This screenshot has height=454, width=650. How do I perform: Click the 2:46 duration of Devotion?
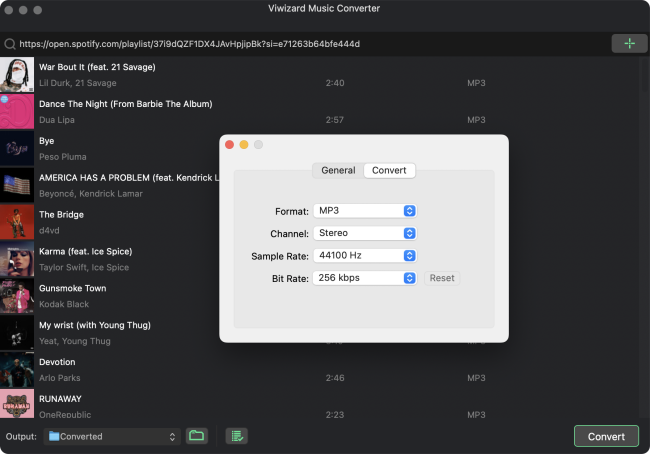pos(335,378)
